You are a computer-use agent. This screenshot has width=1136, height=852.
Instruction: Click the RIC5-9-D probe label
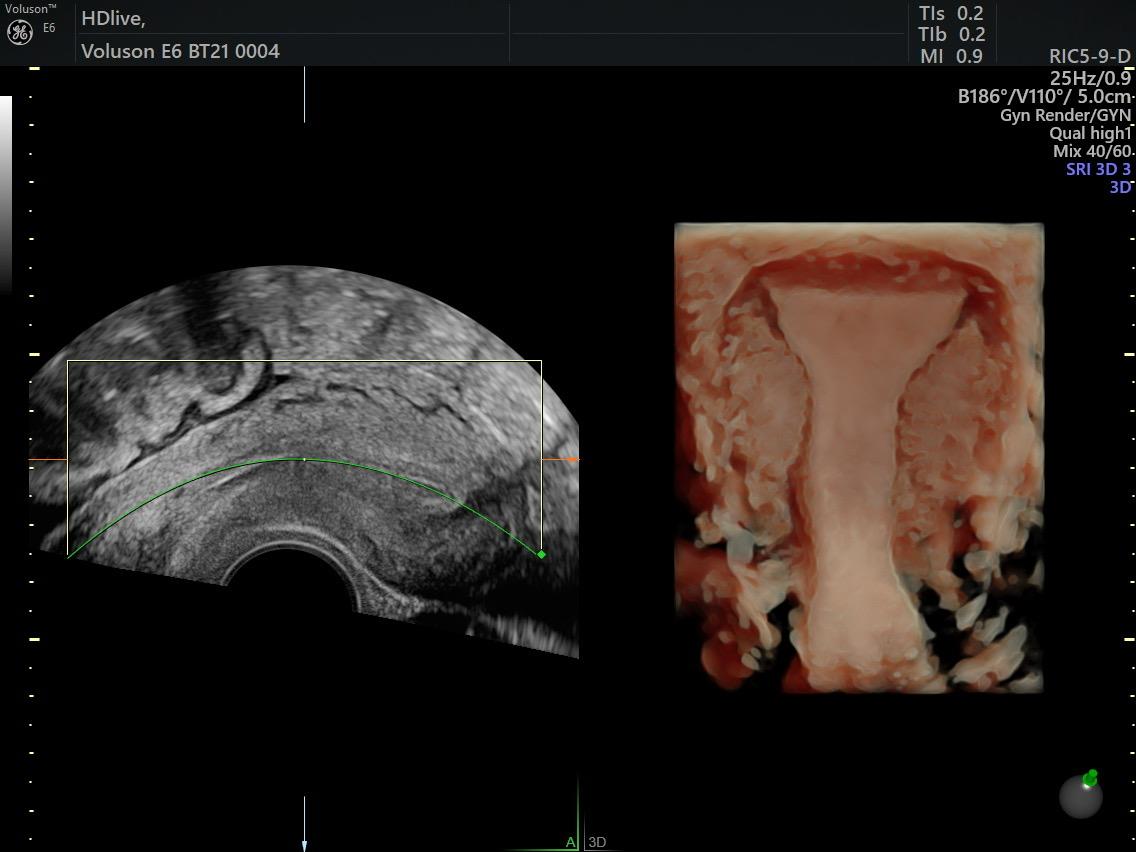(x=1089, y=57)
